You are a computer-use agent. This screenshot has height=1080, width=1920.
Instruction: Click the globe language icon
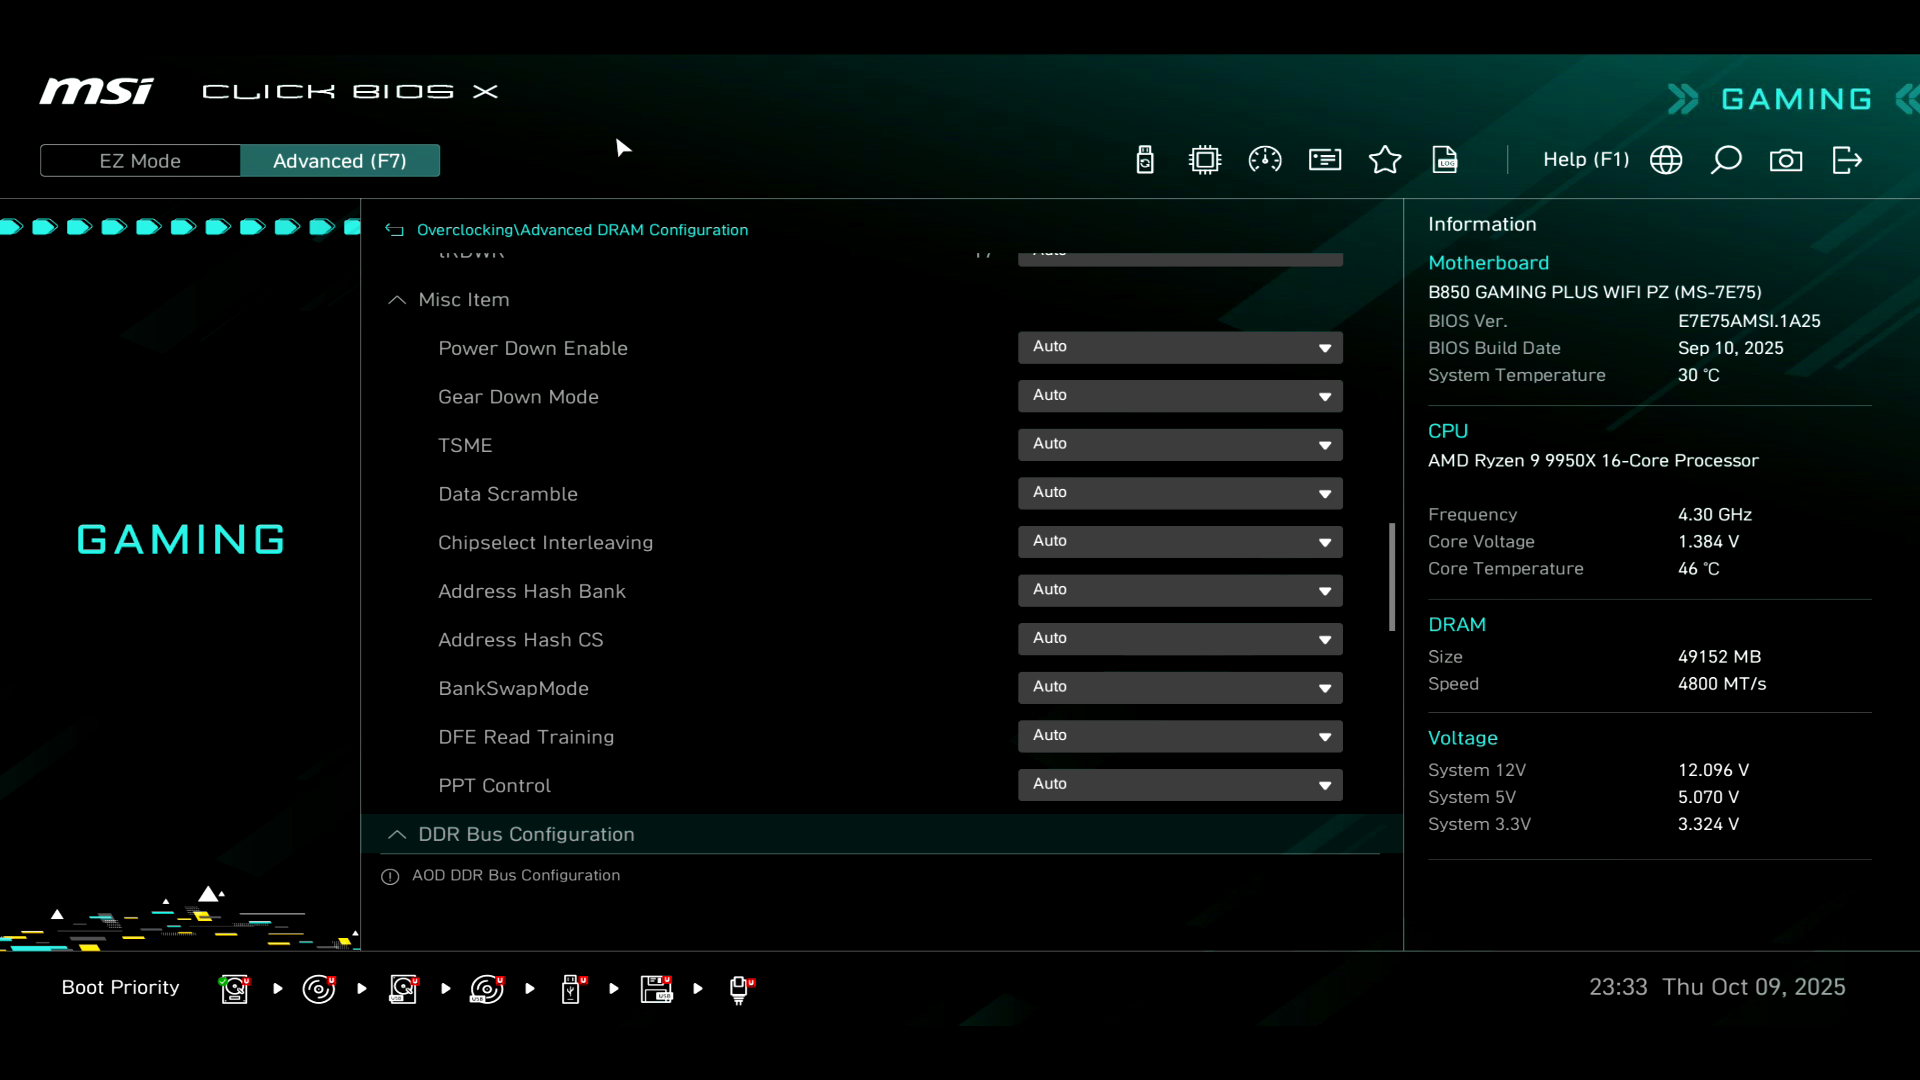coord(1666,160)
